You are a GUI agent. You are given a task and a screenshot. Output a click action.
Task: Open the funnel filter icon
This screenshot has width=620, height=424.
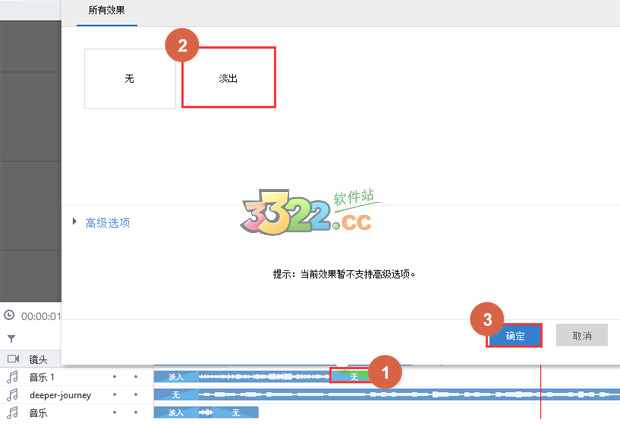click(11, 339)
